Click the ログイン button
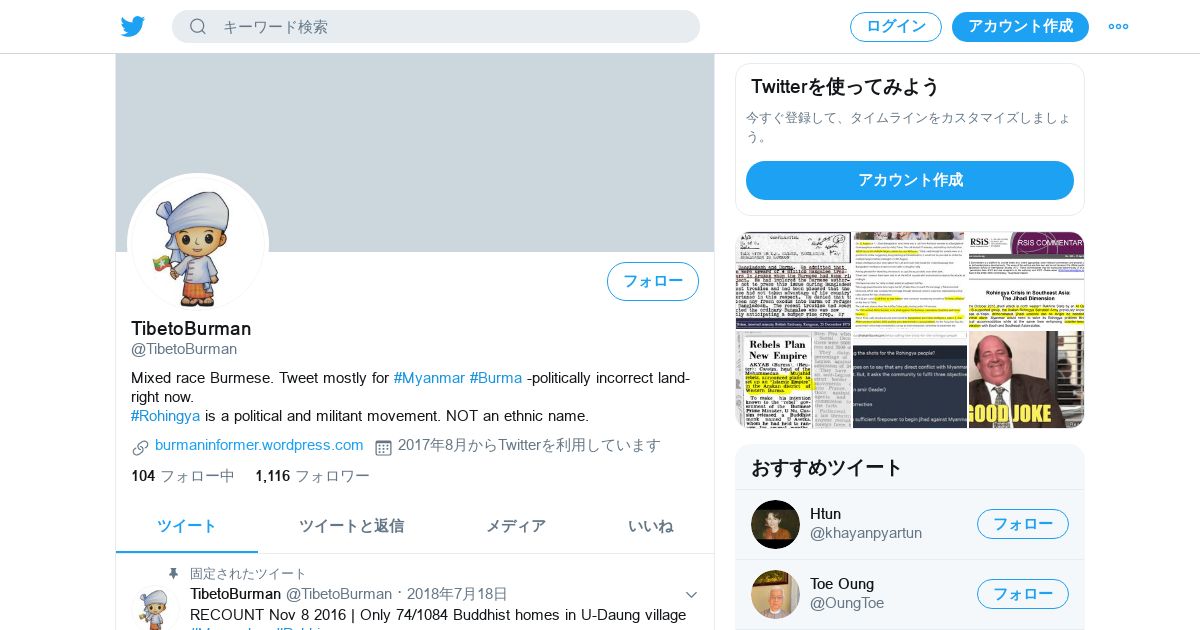Image resolution: width=1200 pixels, height=630 pixels. click(x=896, y=27)
